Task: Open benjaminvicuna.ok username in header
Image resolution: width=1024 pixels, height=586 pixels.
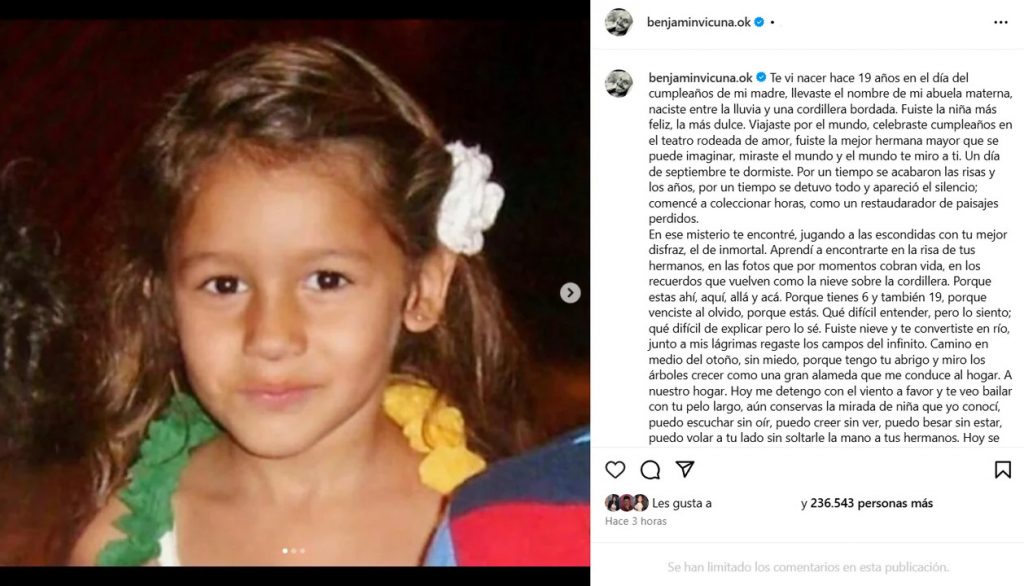Action: click(x=698, y=22)
